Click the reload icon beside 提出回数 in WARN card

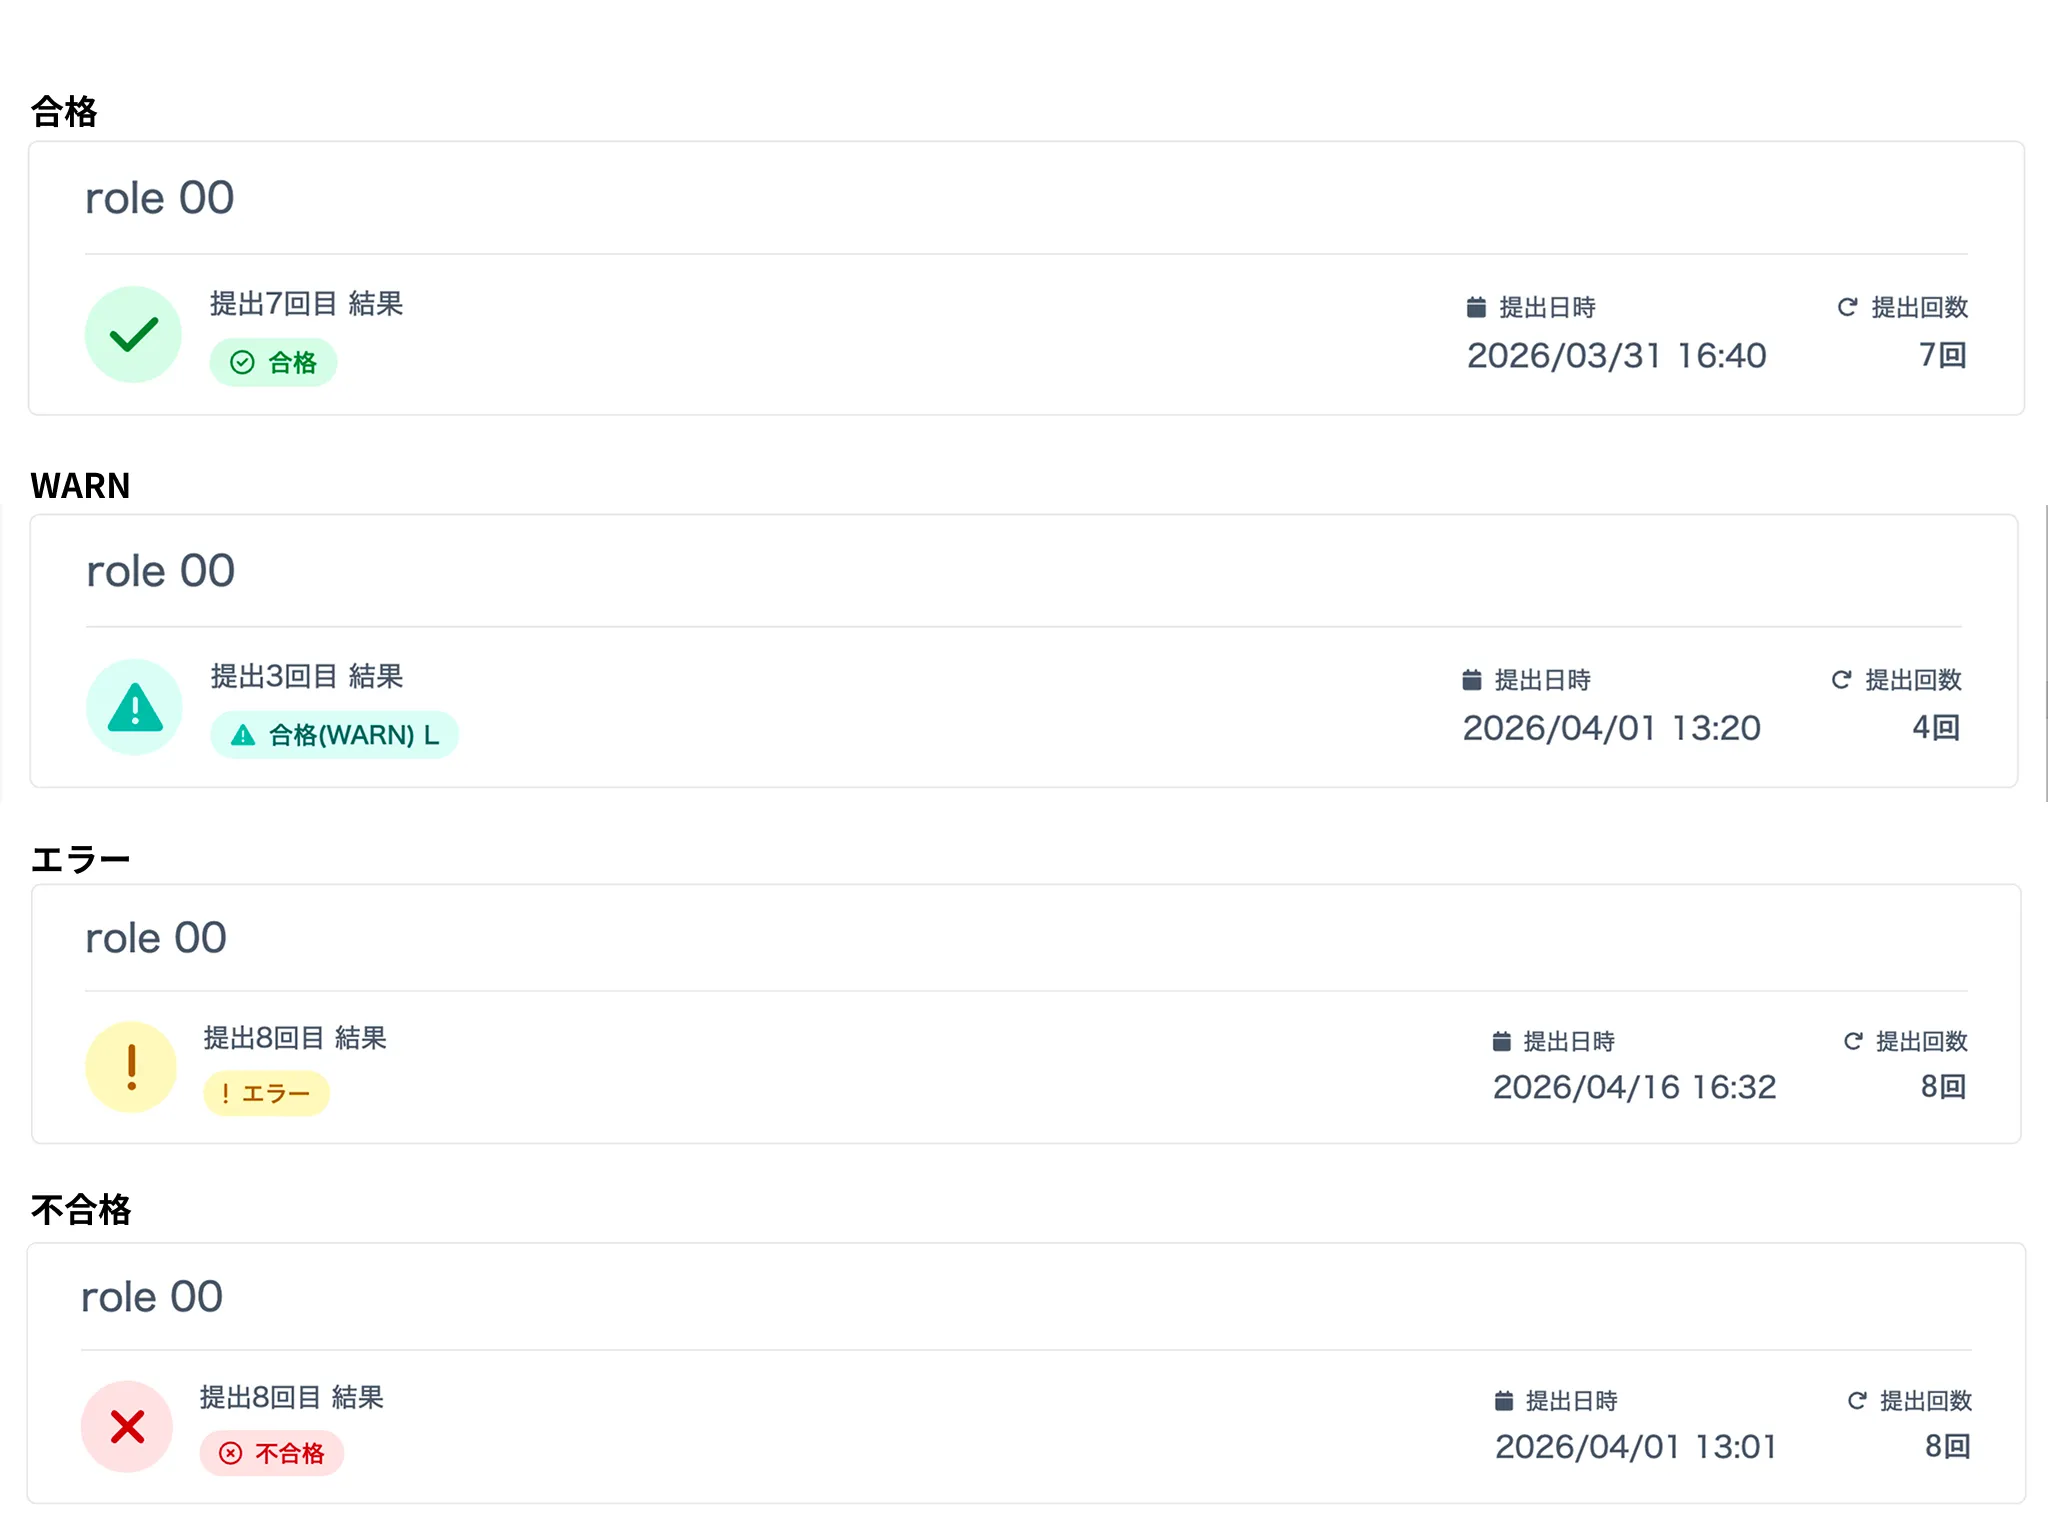(1841, 680)
